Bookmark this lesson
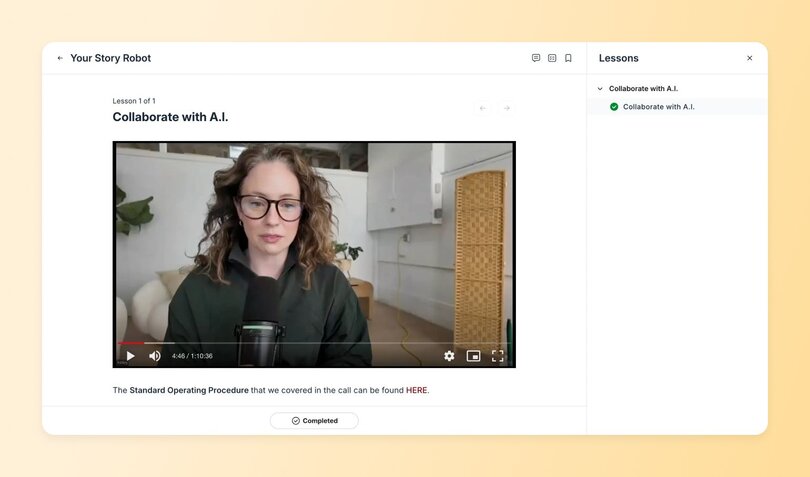Image resolution: width=810 pixels, height=477 pixels. click(x=568, y=58)
